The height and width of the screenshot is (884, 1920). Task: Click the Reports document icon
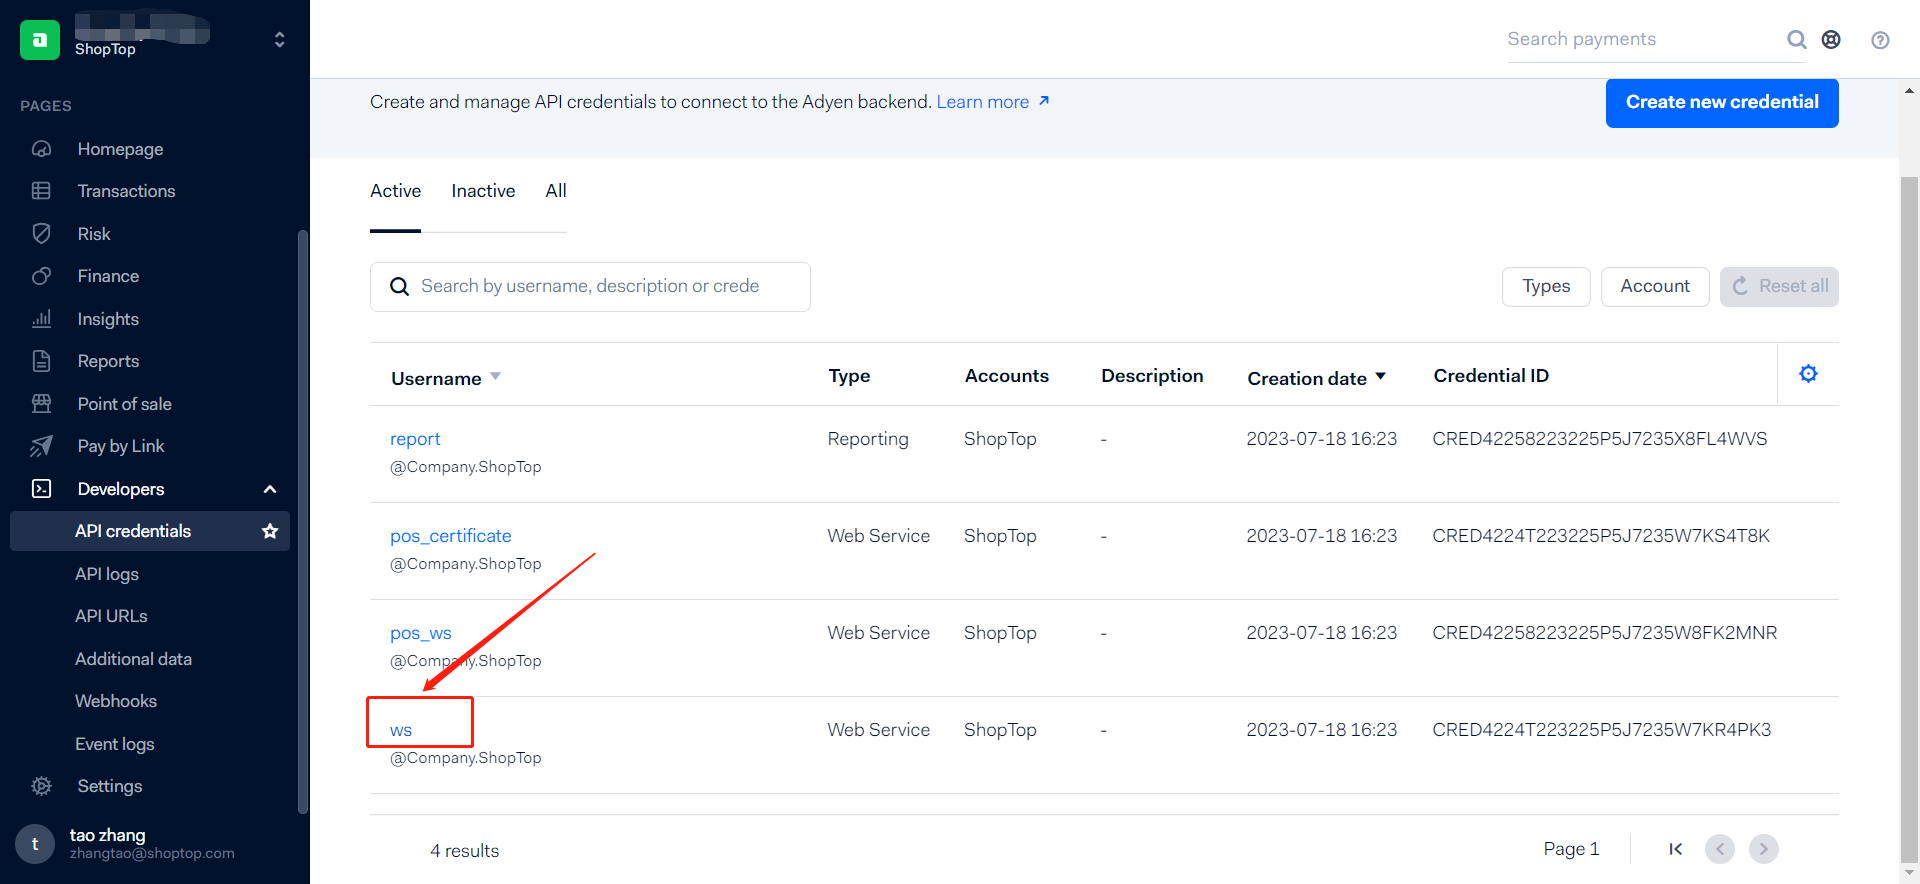(x=41, y=361)
